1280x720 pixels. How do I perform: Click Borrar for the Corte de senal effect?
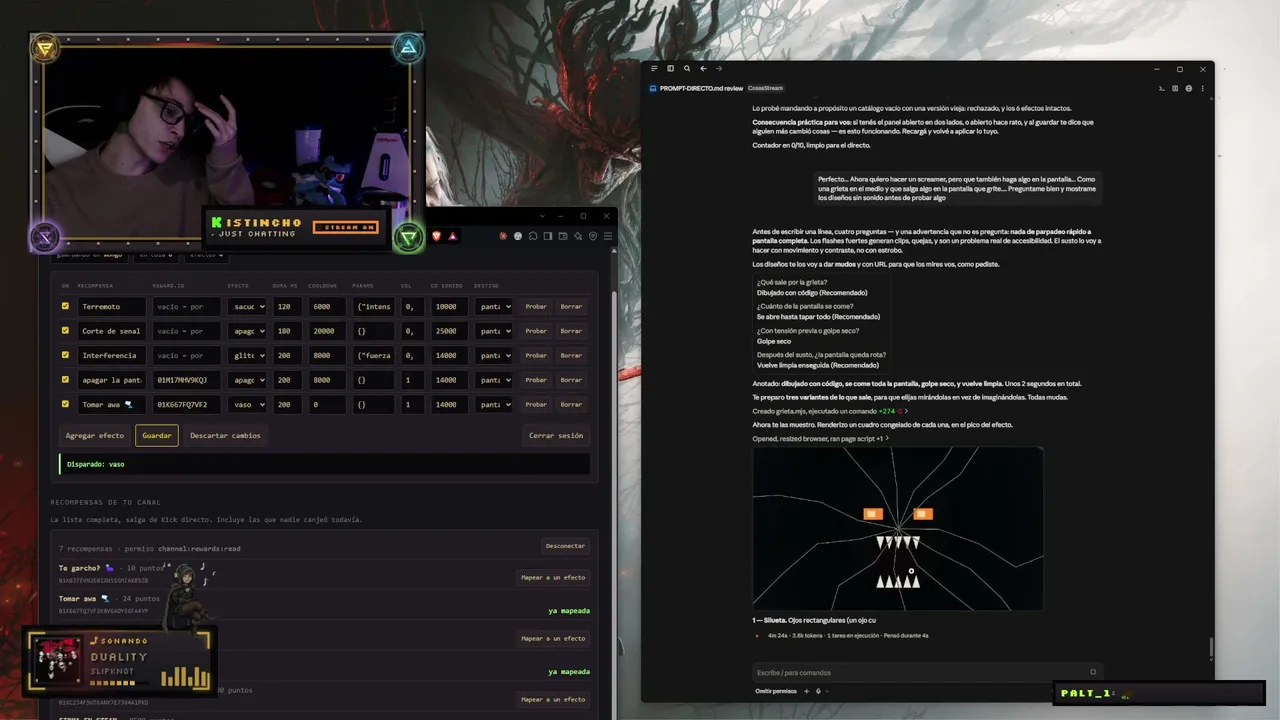pos(571,331)
